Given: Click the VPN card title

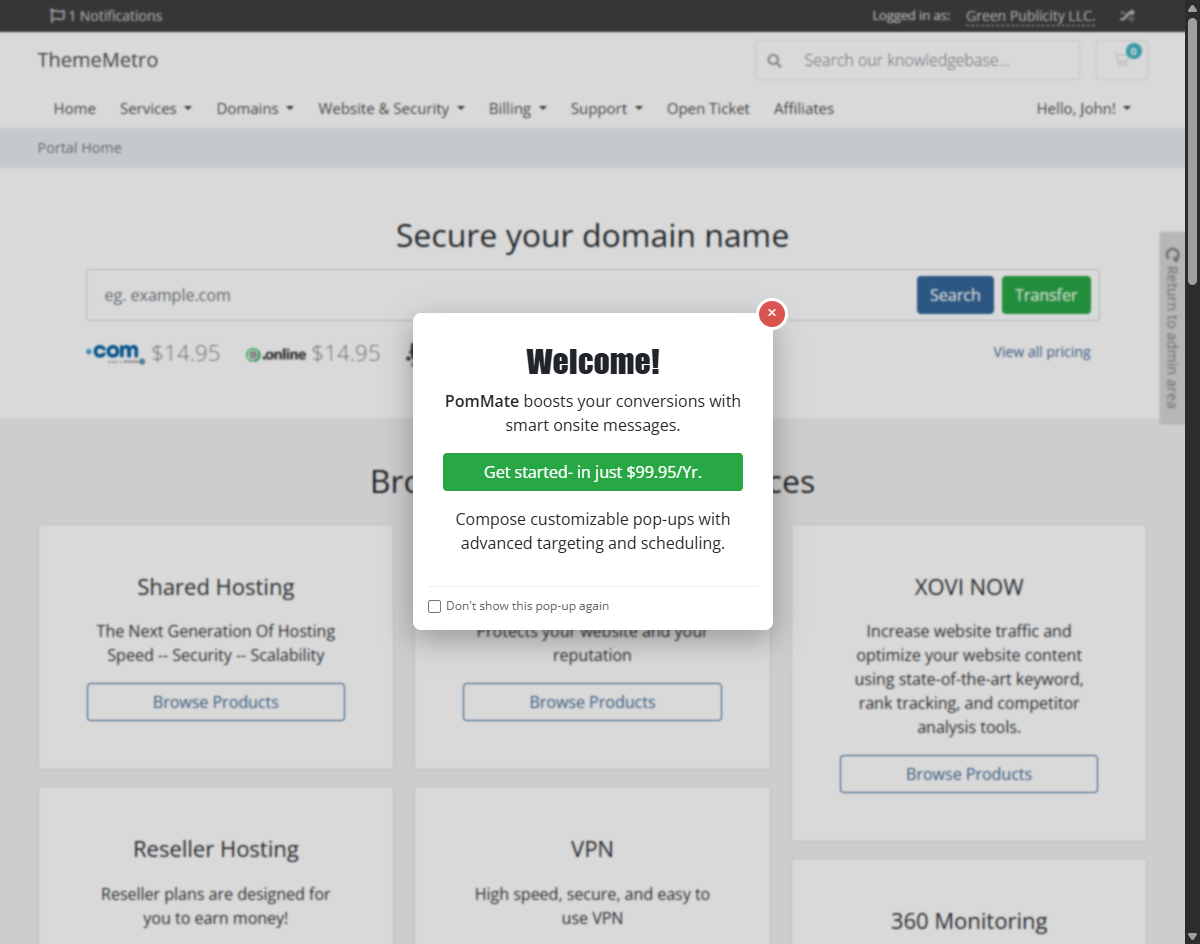Looking at the screenshot, I should pyautogui.click(x=592, y=849).
